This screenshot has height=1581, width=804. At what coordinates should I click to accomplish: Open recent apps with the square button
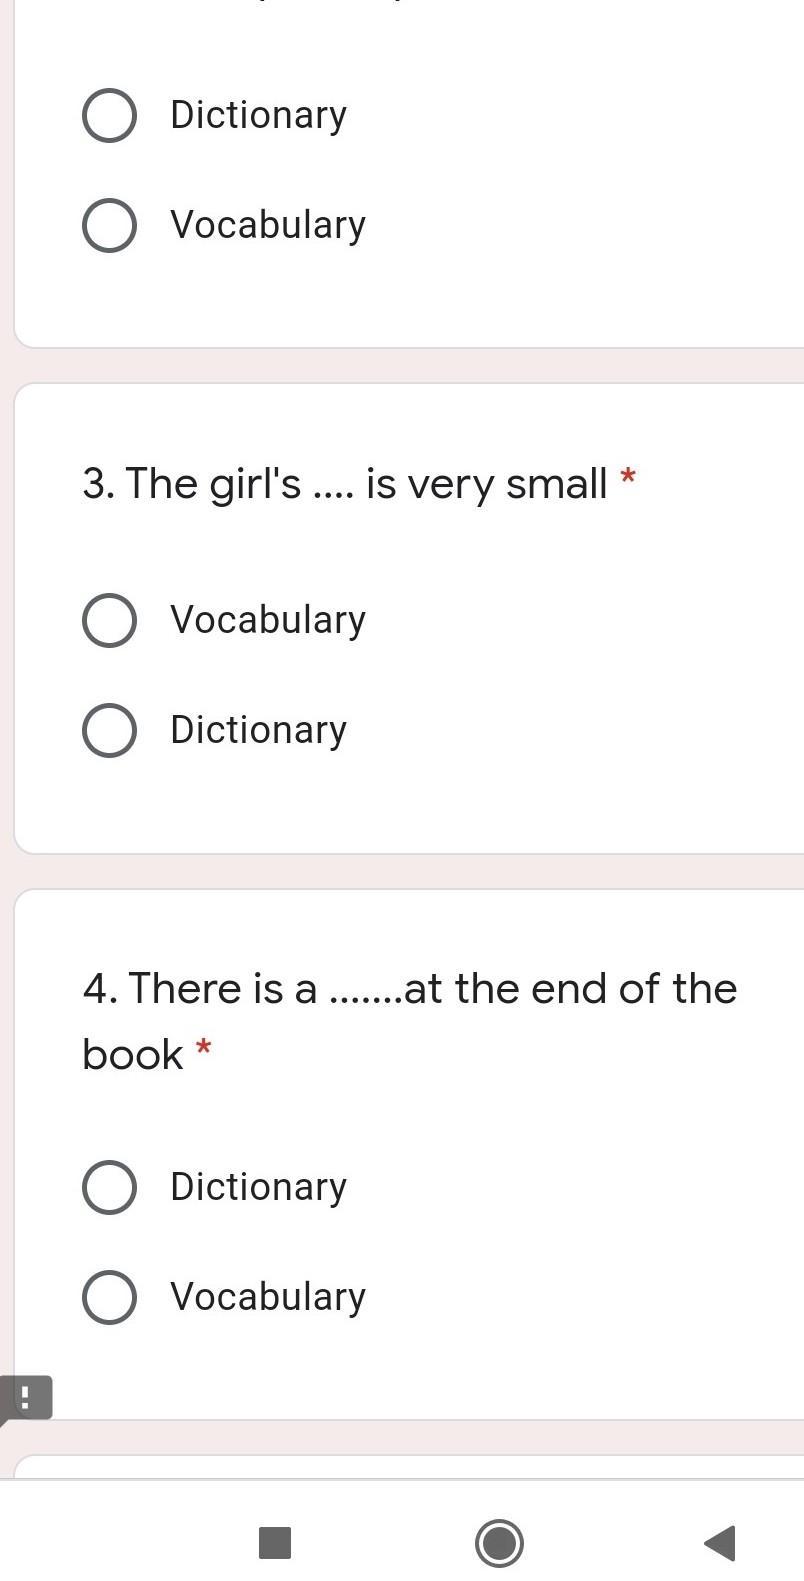click(x=275, y=1542)
